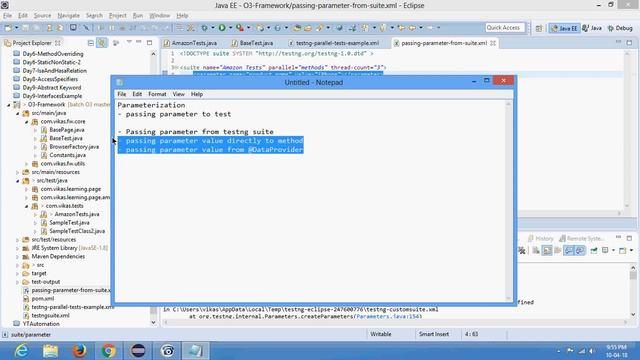This screenshot has width=640, height=360.
Task: Open Eclipse Project menu
Action: [x=118, y=16]
